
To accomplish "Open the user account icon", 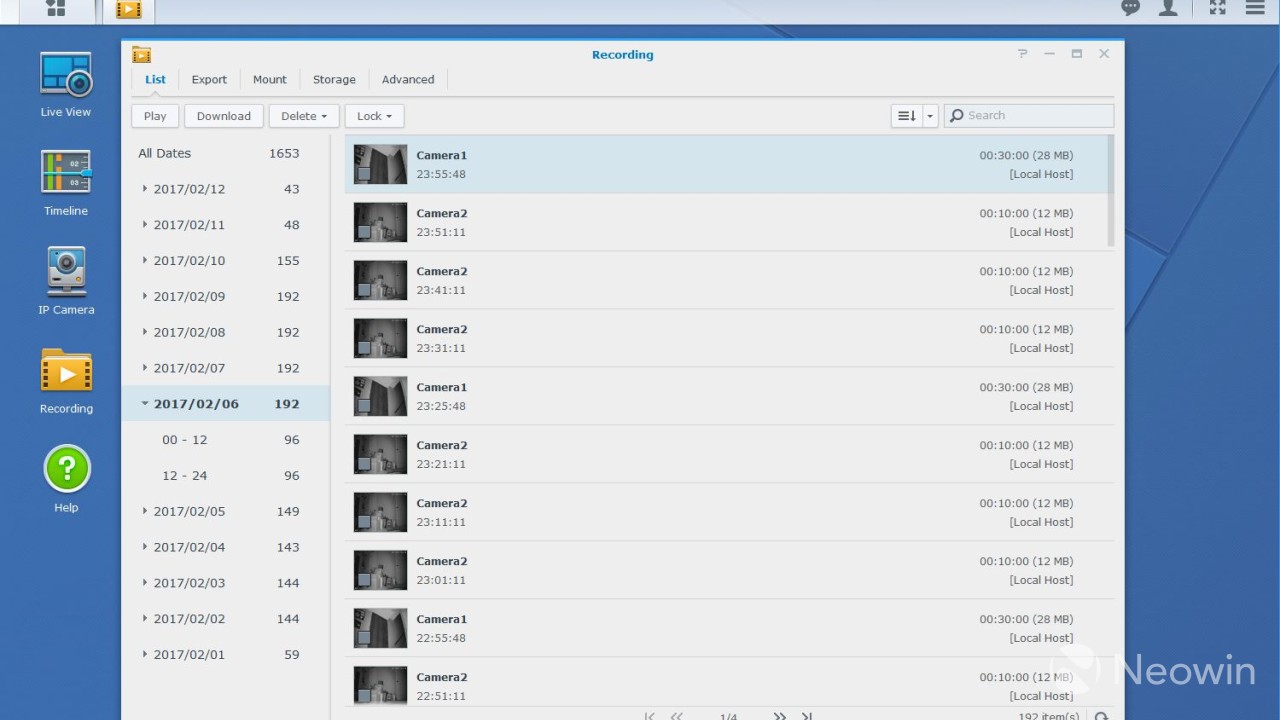I will click(x=1168, y=8).
